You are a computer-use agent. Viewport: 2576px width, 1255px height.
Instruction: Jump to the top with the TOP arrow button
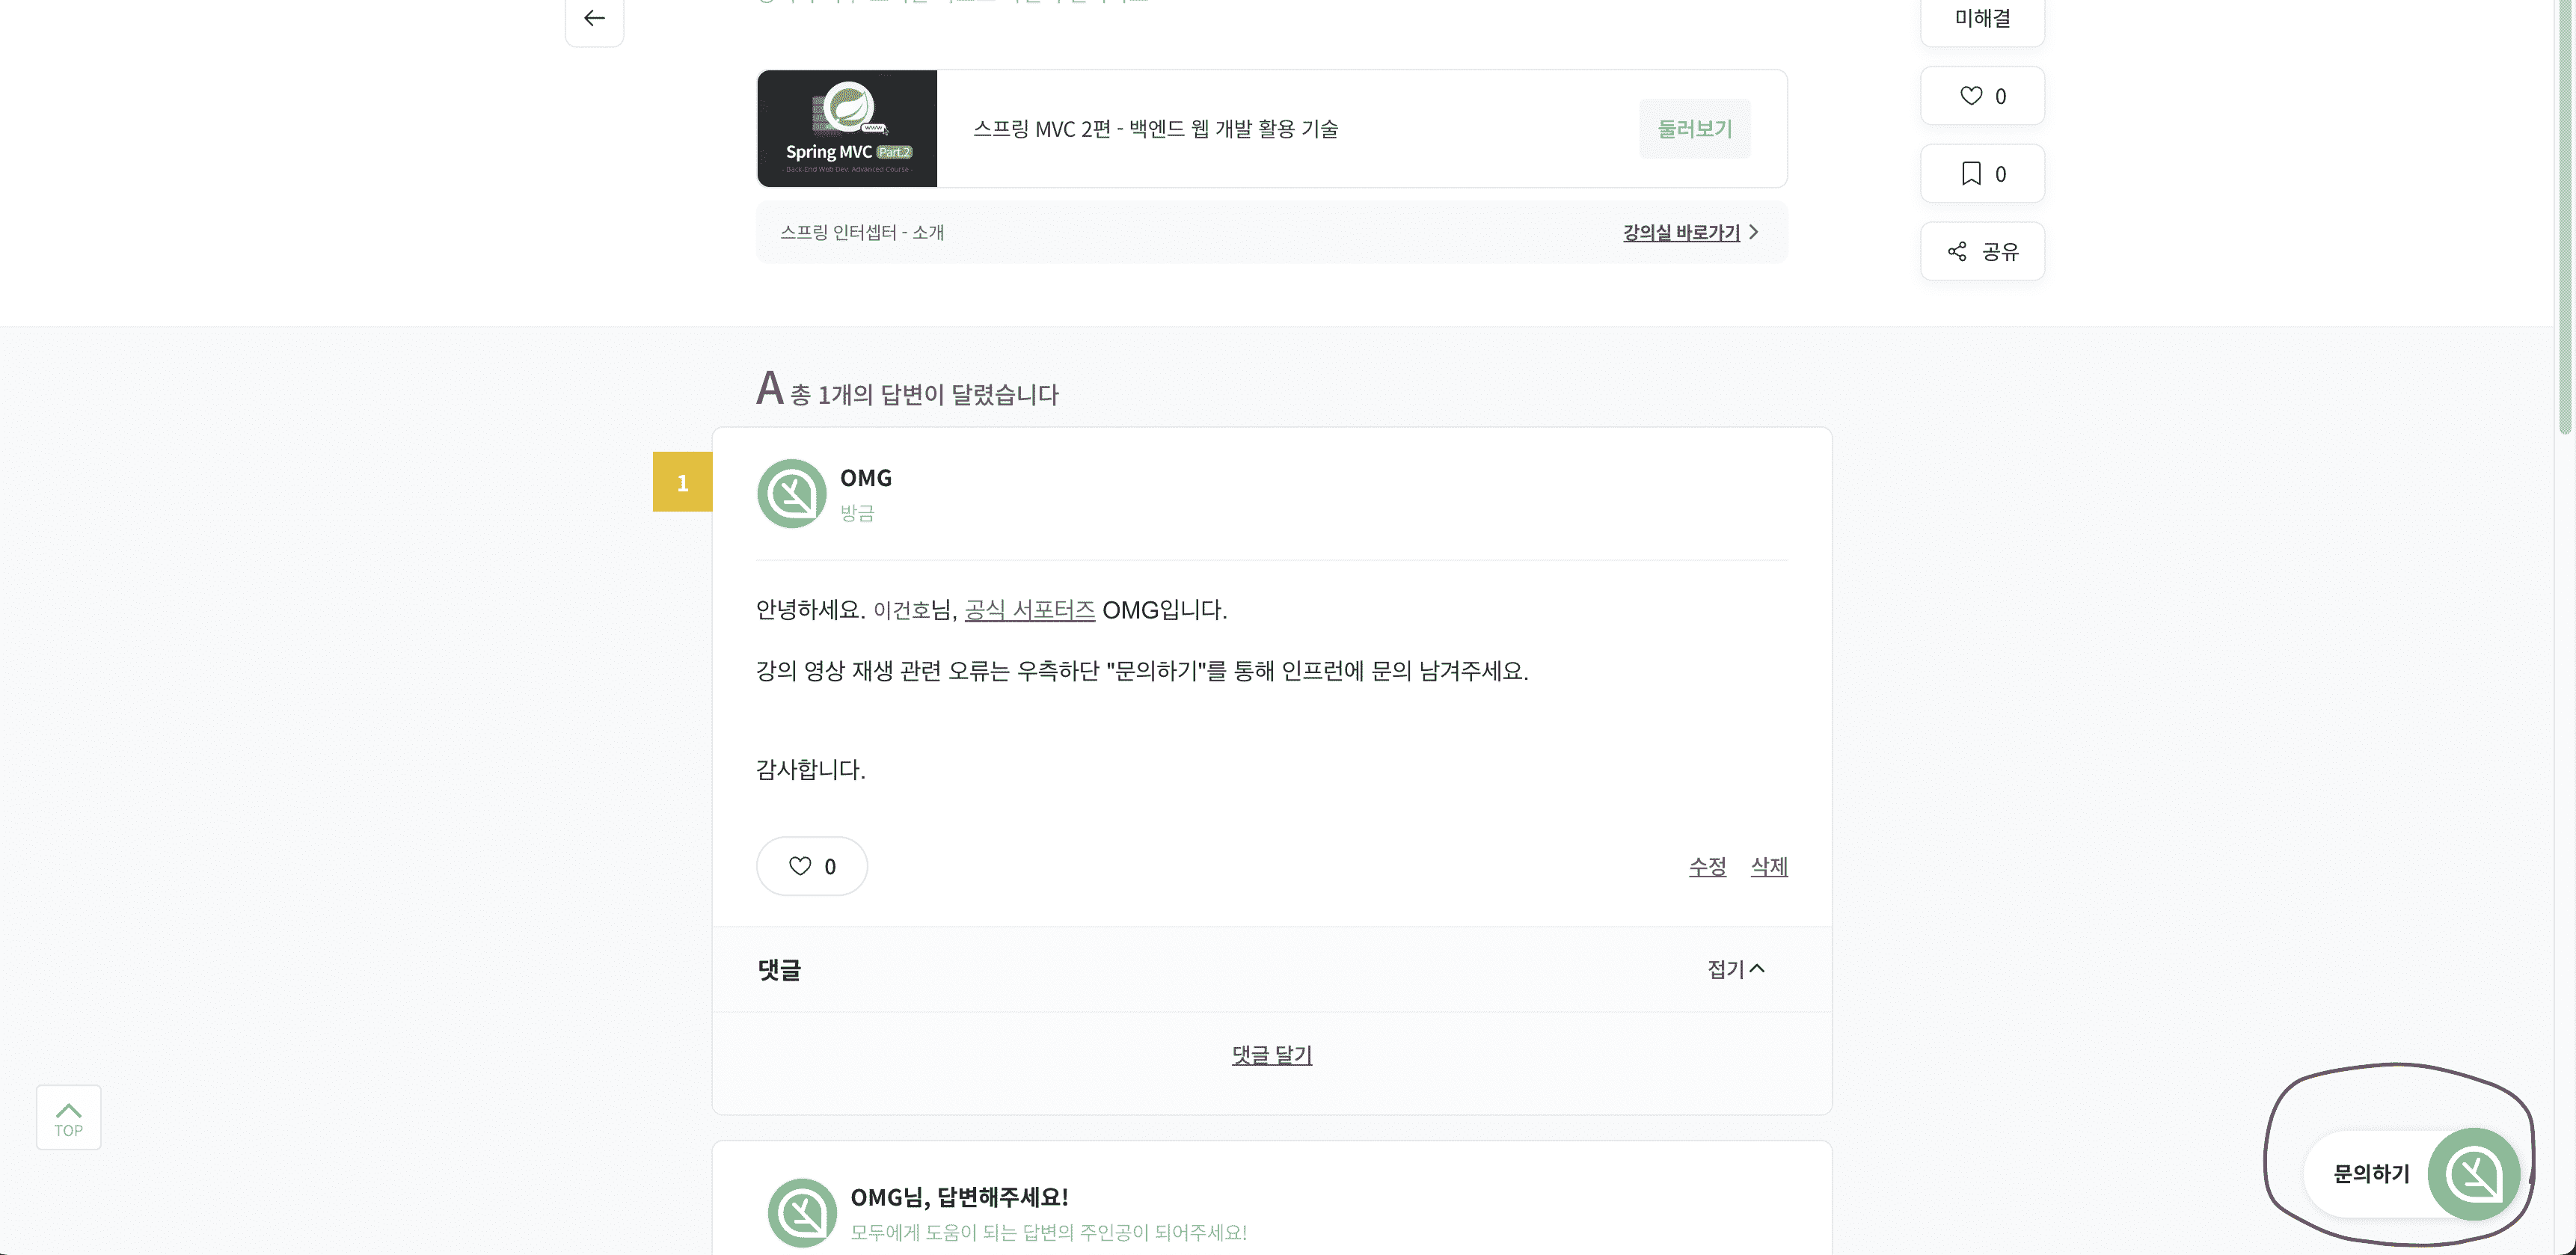pyautogui.click(x=69, y=1117)
